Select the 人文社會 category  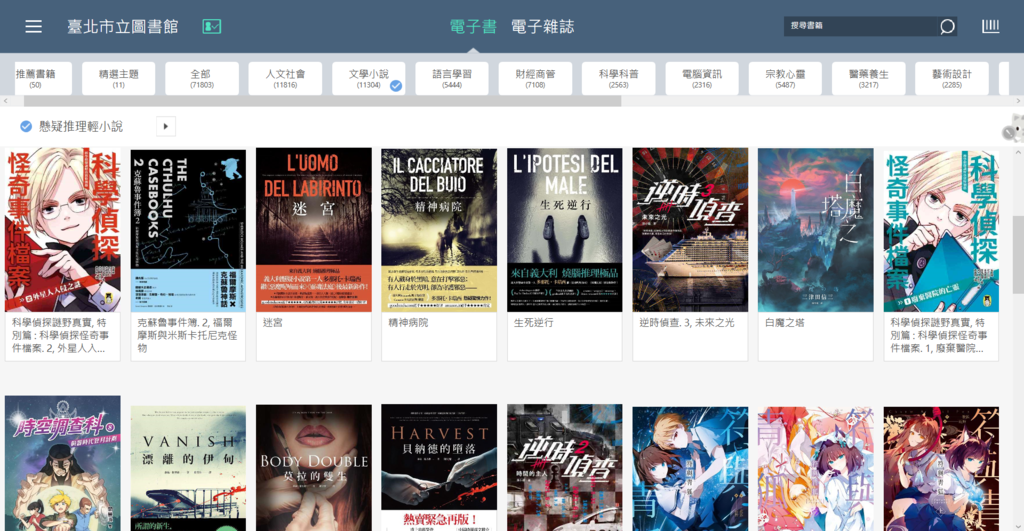coord(285,78)
